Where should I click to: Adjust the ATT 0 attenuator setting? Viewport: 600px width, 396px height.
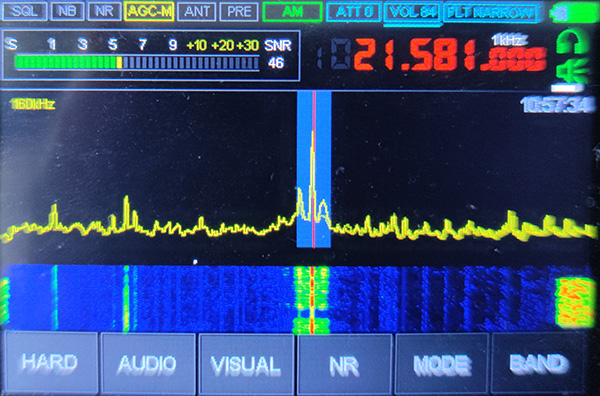(x=354, y=11)
